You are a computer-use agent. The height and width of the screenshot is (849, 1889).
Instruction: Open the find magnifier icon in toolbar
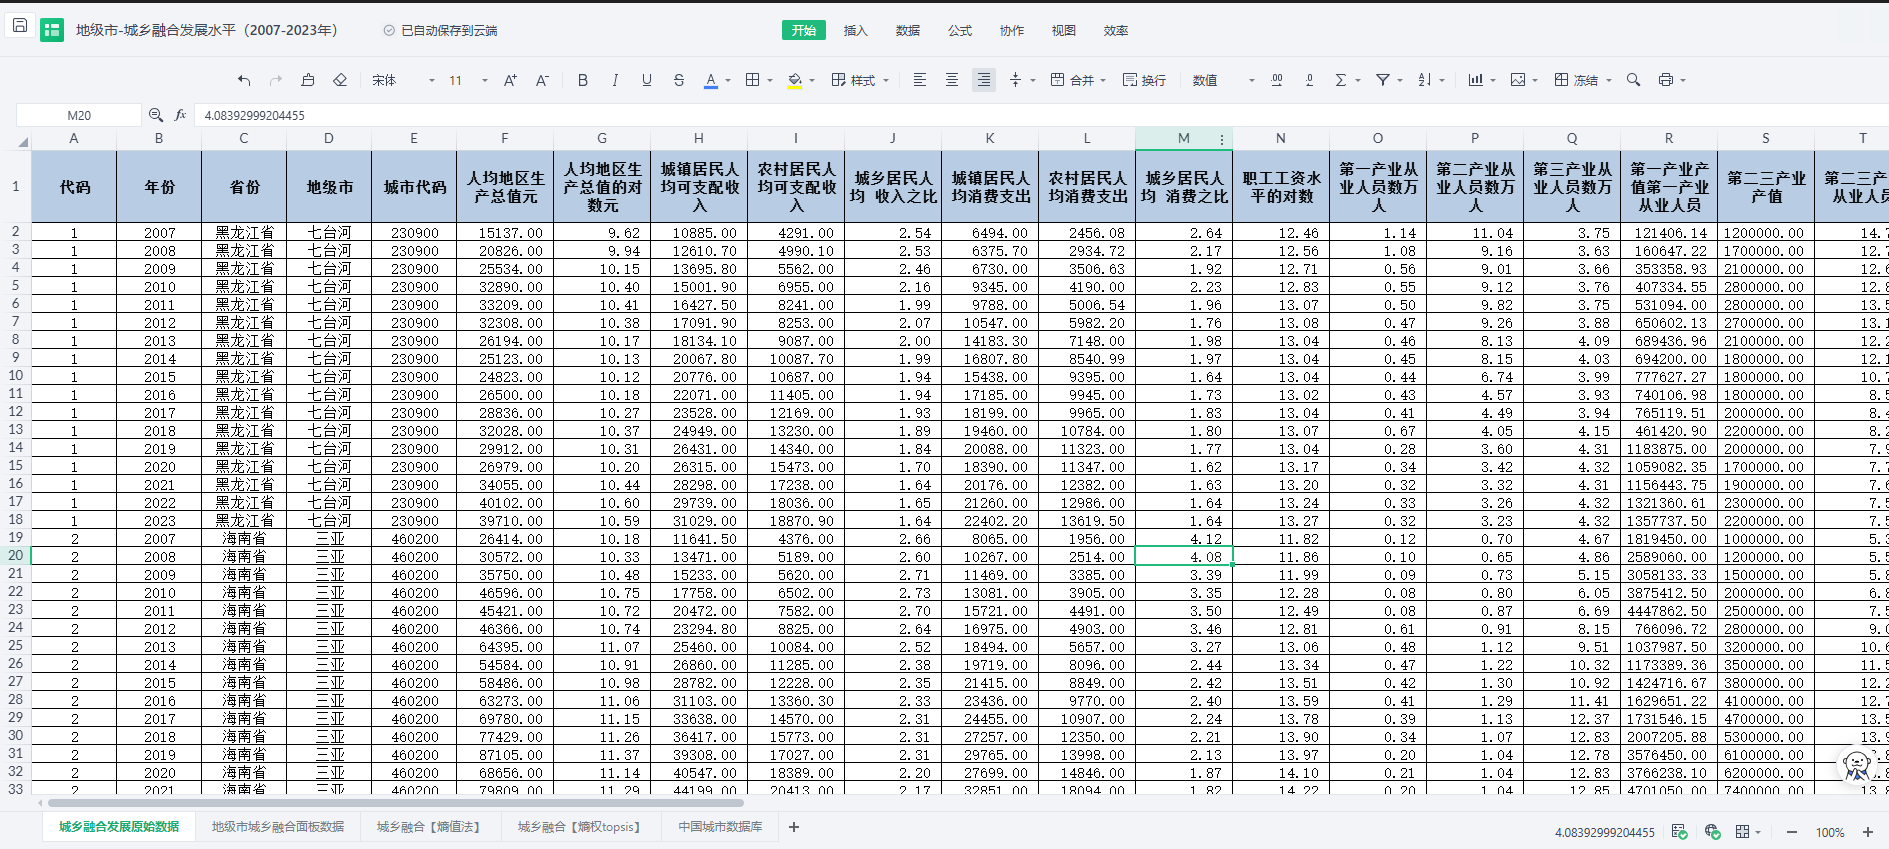(1633, 80)
